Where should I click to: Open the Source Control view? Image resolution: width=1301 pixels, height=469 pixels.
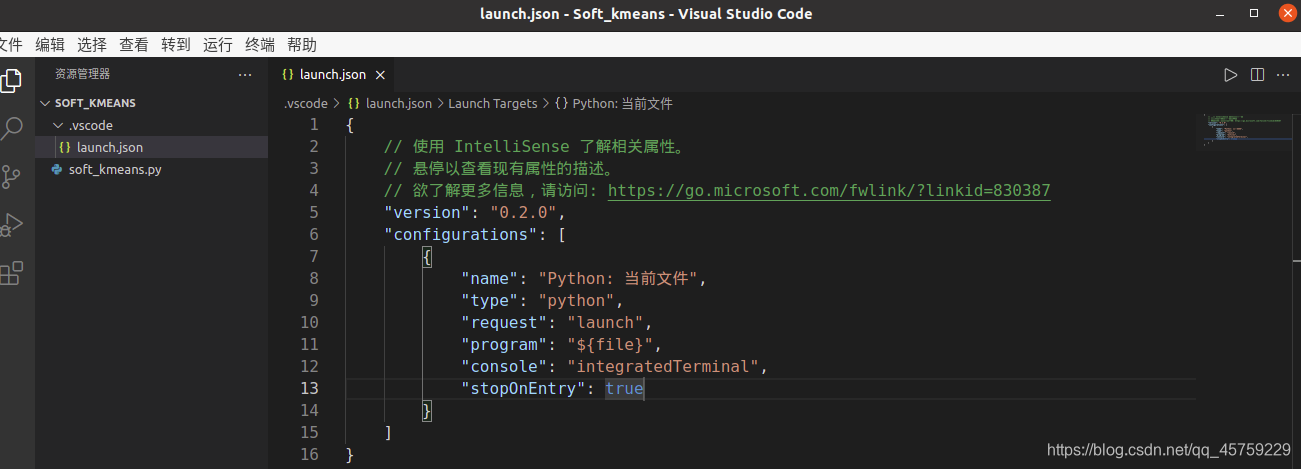(x=11, y=177)
